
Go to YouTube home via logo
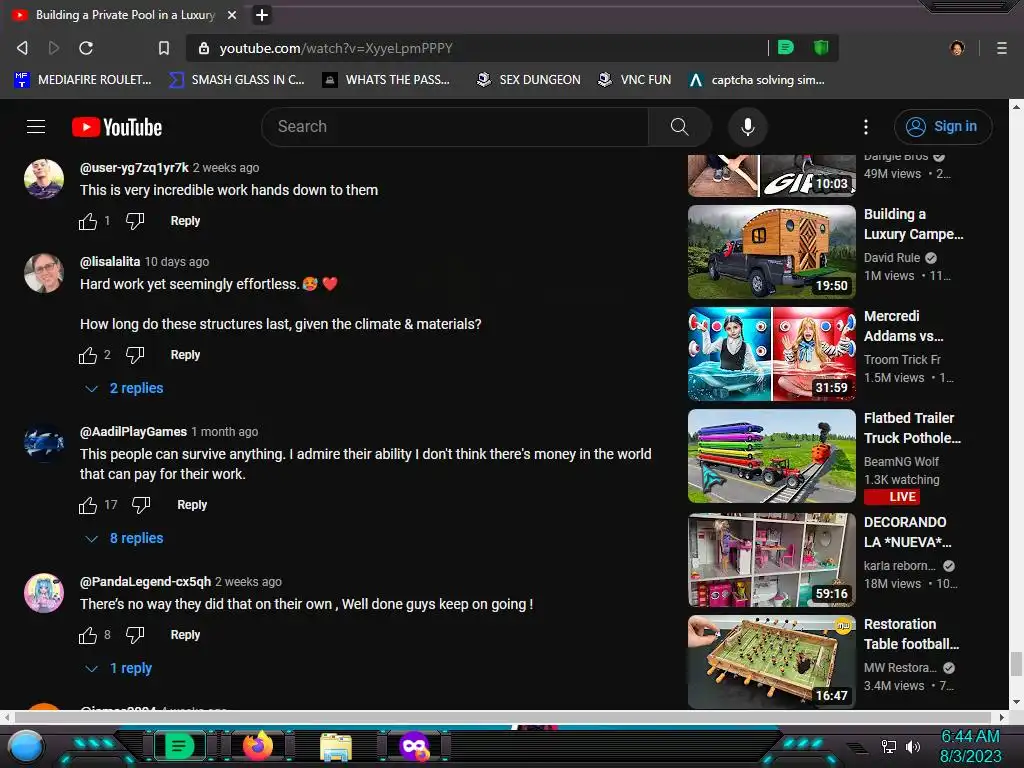[117, 127]
